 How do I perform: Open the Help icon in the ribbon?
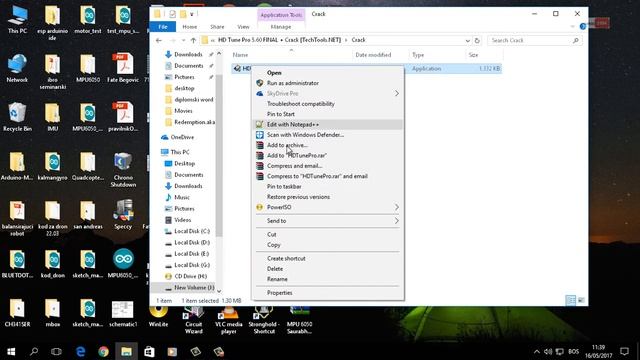[x=582, y=27]
